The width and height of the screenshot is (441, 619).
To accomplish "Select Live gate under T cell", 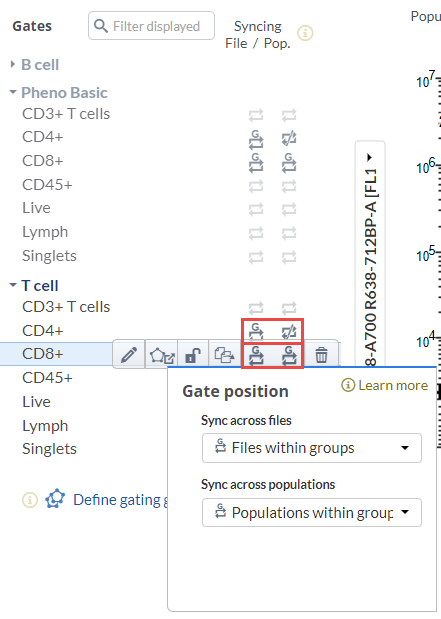I will [x=36, y=402].
